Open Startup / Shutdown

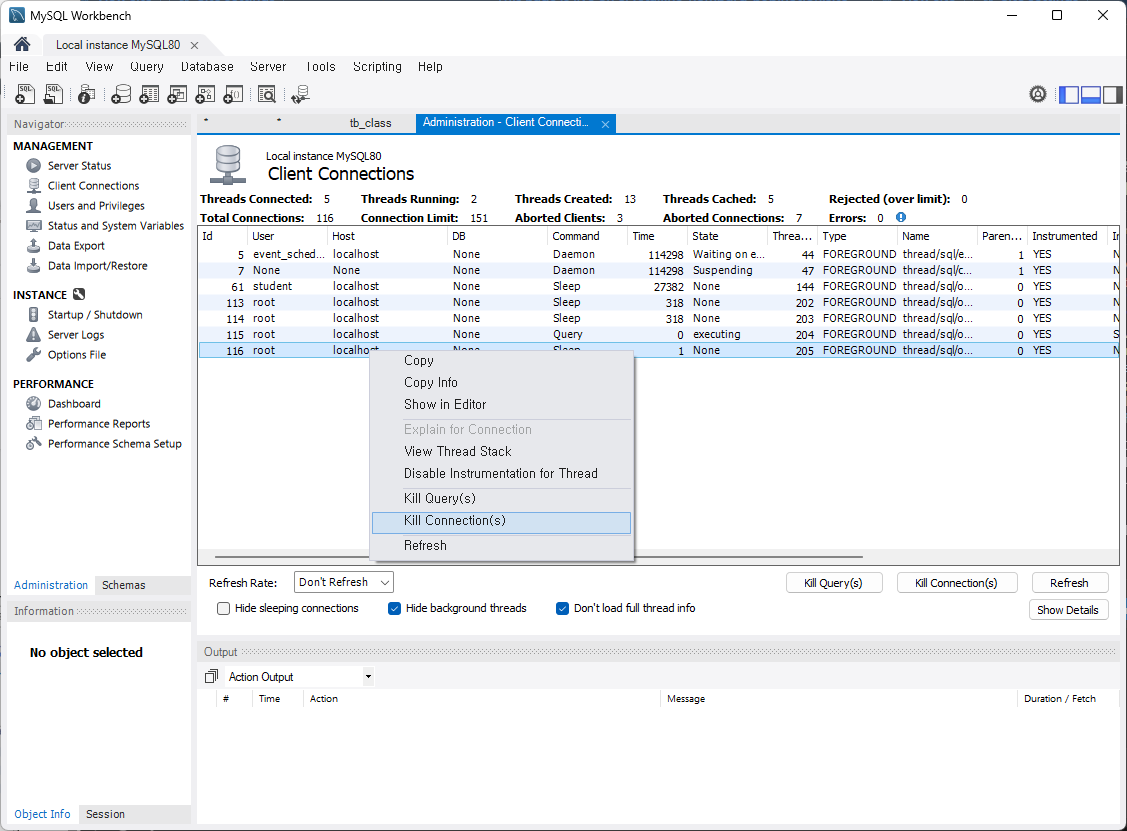tap(95, 315)
